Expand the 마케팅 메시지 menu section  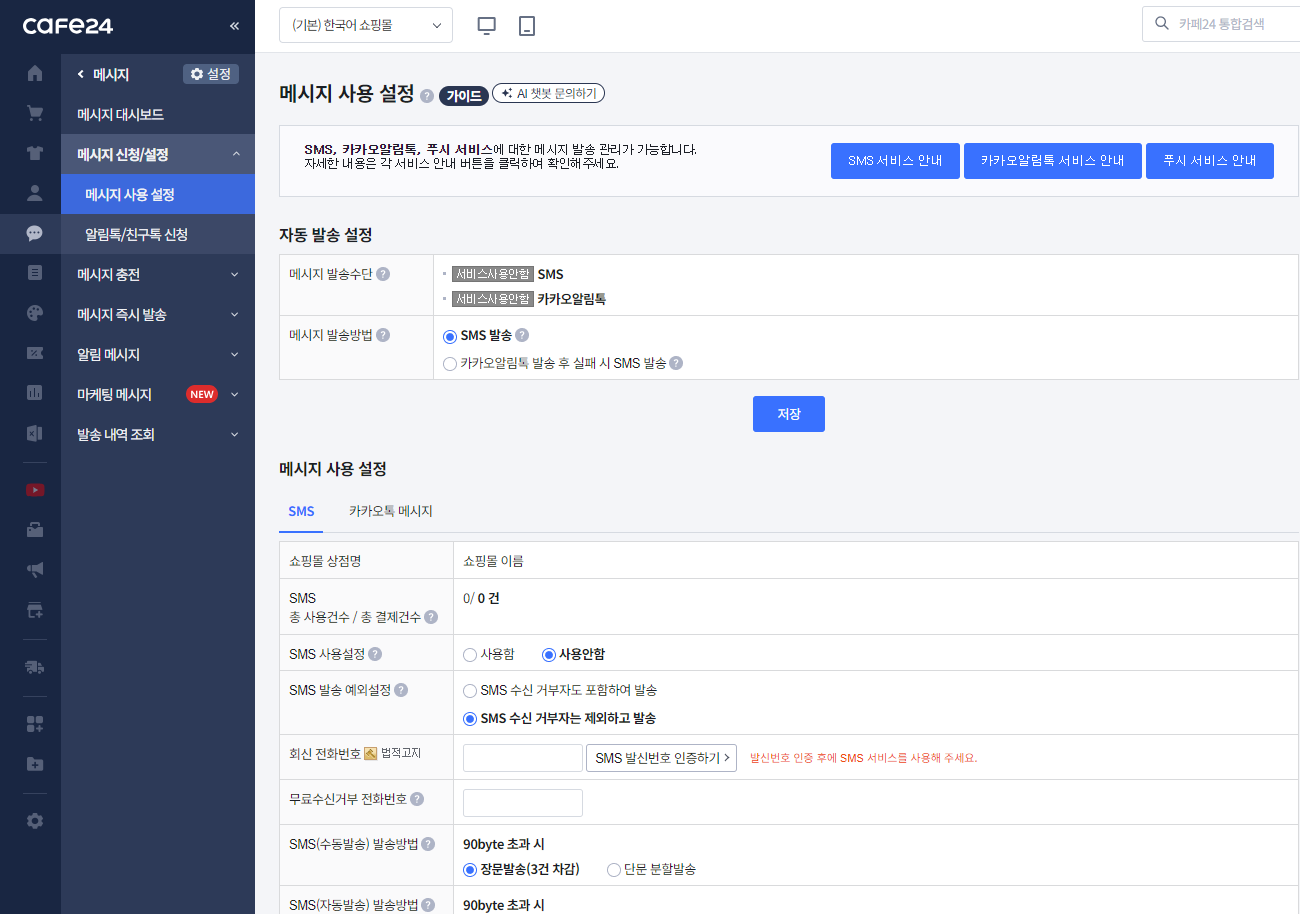point(158,394)
